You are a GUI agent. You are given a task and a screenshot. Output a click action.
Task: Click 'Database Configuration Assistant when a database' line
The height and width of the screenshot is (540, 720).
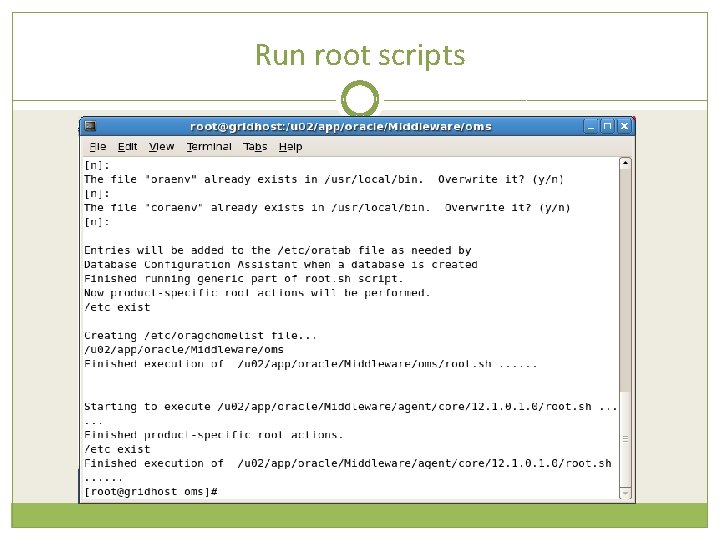281,265
